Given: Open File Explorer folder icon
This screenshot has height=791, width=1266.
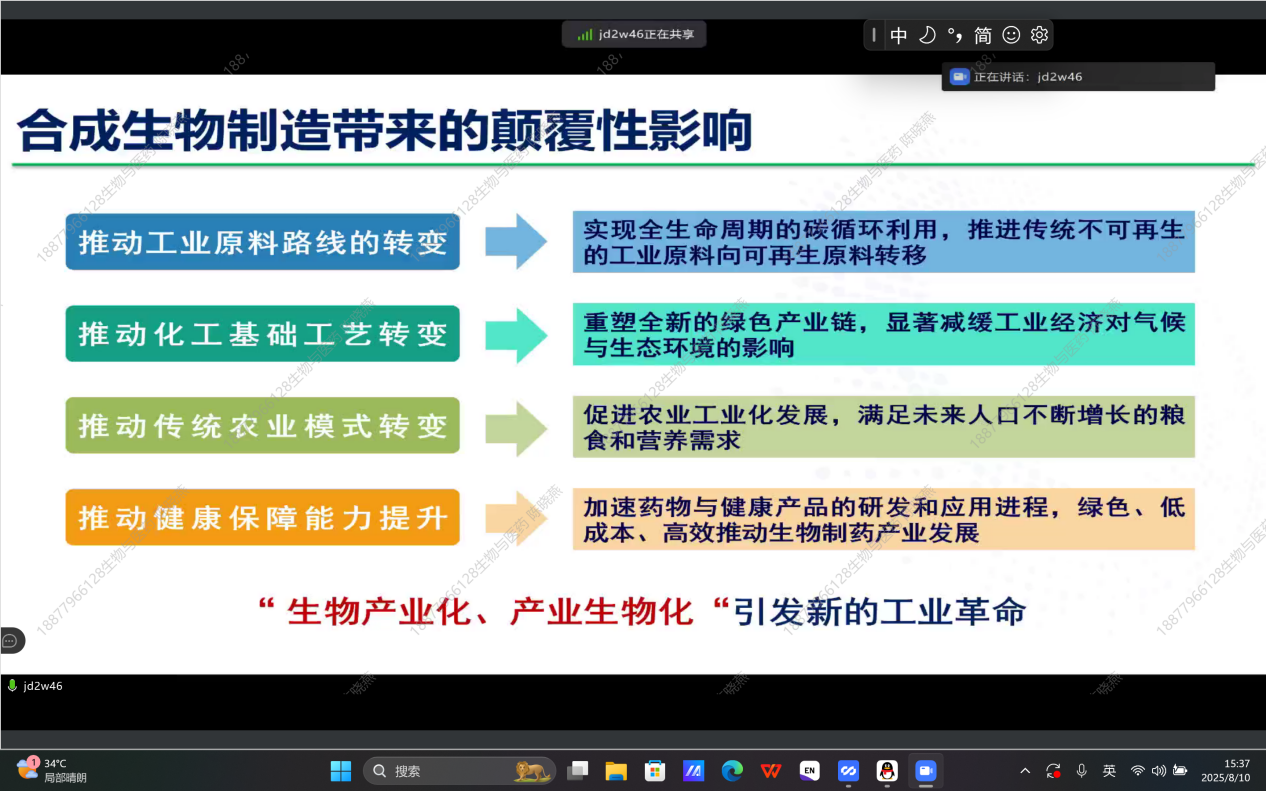Looking at the screenshot, I should (x=616, y=771).
